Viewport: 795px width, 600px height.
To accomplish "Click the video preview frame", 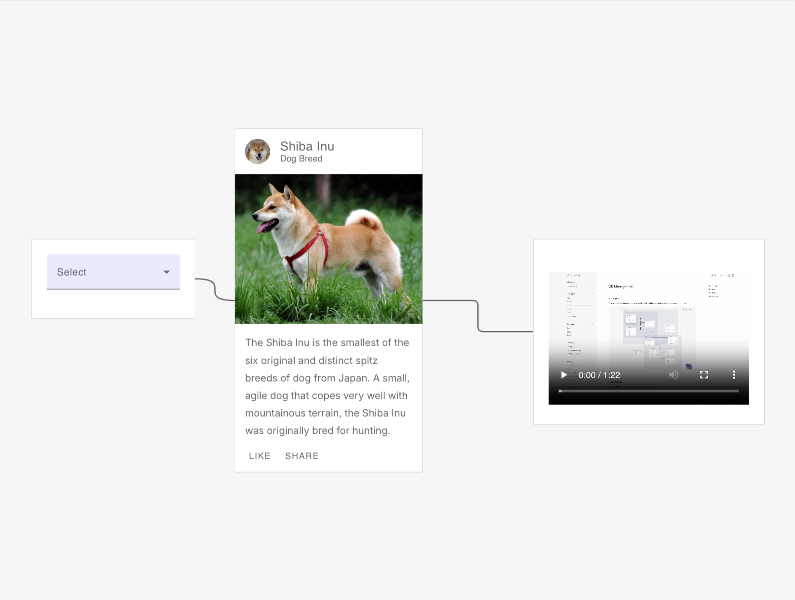I will point(648,338).
